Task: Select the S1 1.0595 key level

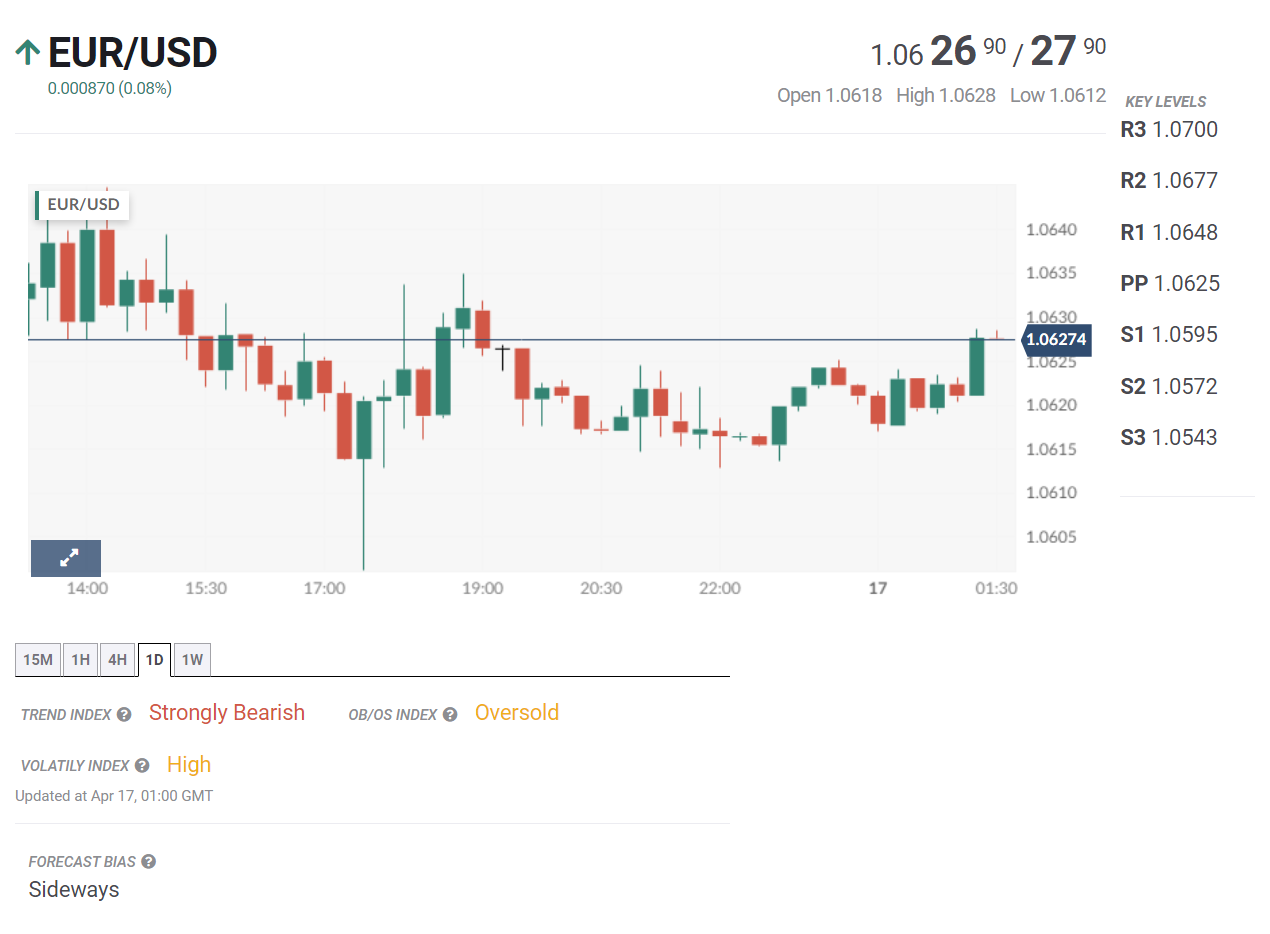Action: tap(1169, 335)
